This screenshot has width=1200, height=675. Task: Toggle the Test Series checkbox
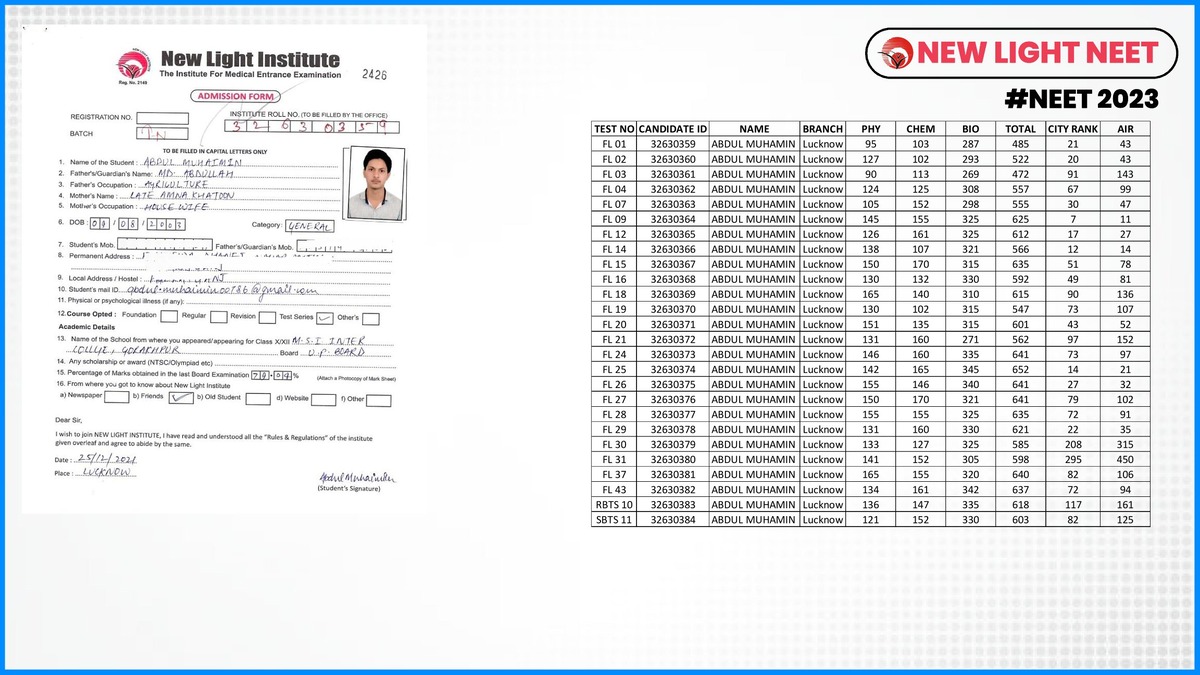coord(324,318)
